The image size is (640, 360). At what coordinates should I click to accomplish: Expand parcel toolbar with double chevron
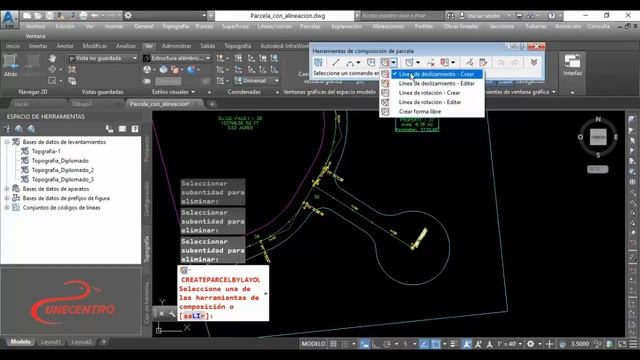[x=533, y=62]
